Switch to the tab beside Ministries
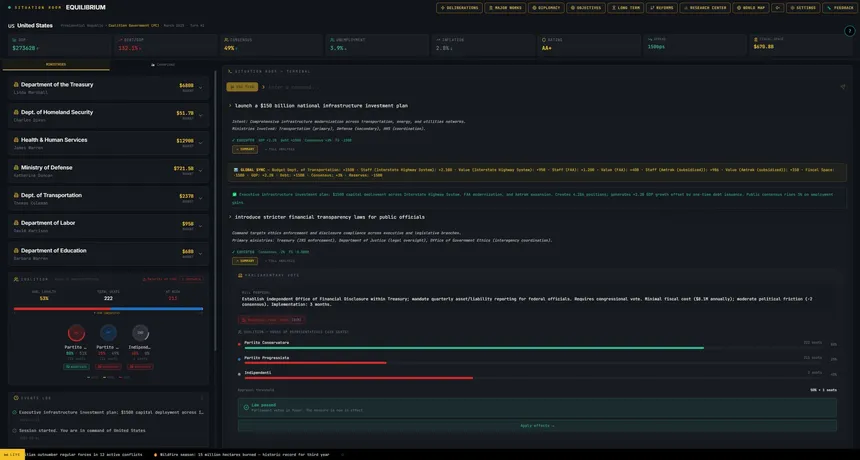 (163, 65)
